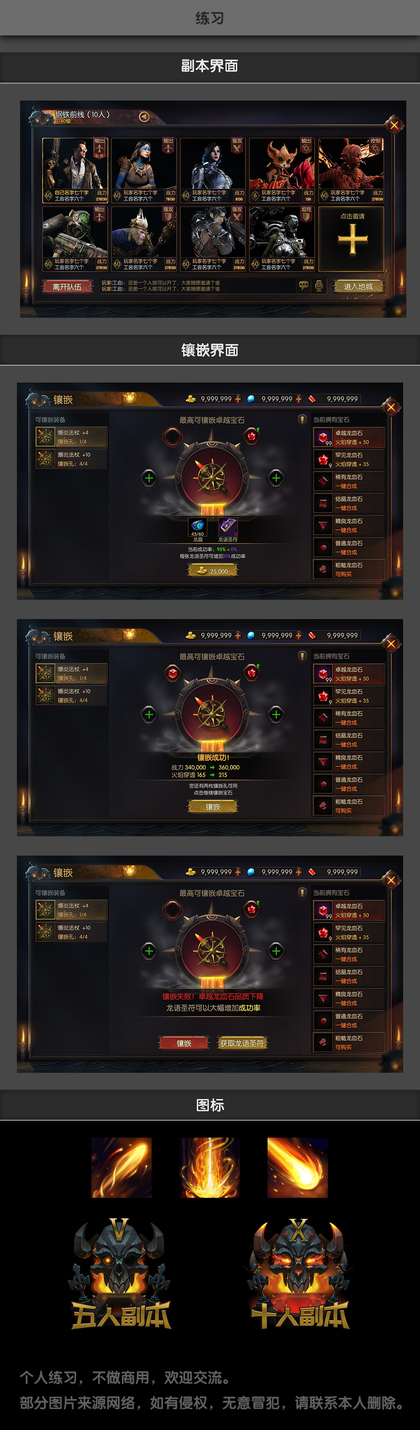Select the vertical flame pillar skill icon
Image resolution: width=420 pixels, height=1430 pixels.
click(209, 1167)
